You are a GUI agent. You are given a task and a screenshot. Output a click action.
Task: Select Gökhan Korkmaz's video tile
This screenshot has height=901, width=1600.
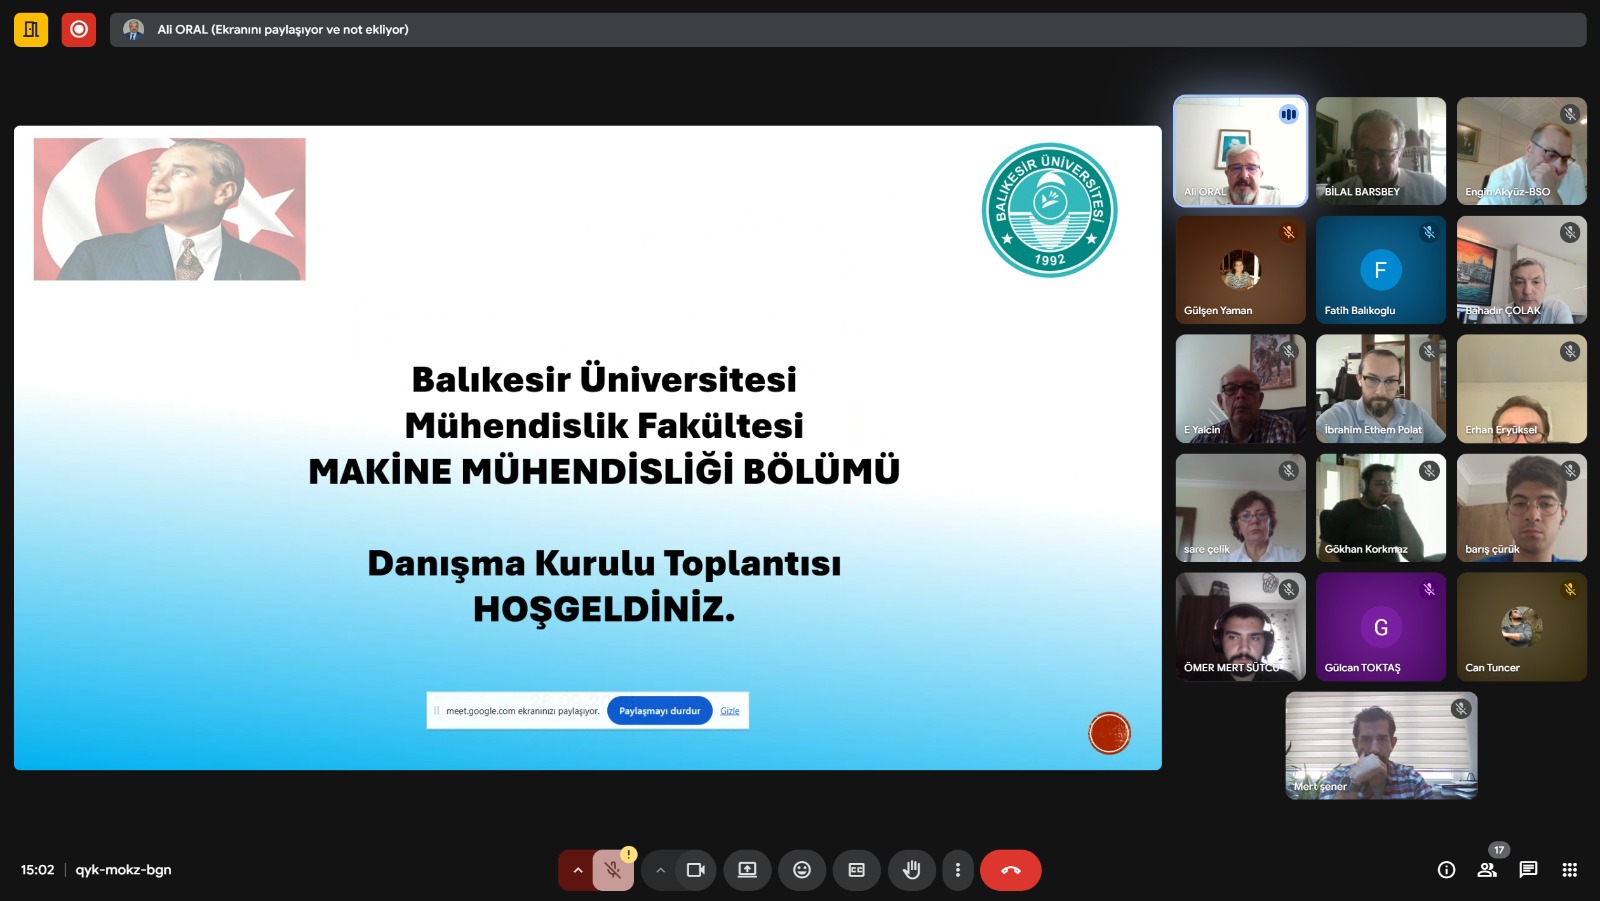pyautogui.click(x=1381, y=508)
